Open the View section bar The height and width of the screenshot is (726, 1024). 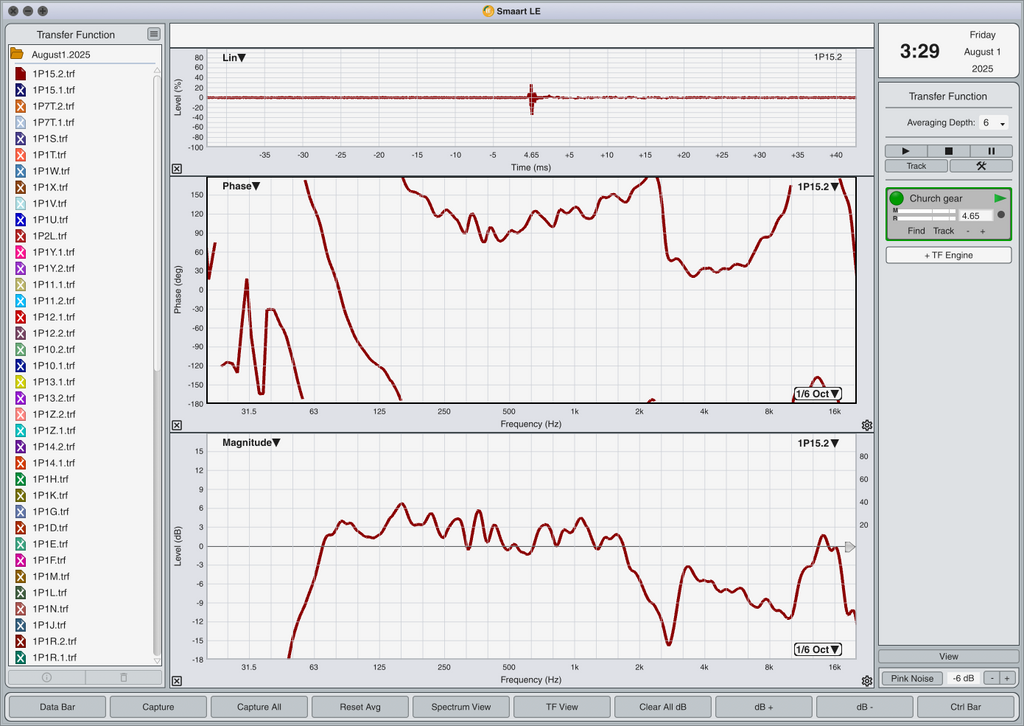(948, 656)
